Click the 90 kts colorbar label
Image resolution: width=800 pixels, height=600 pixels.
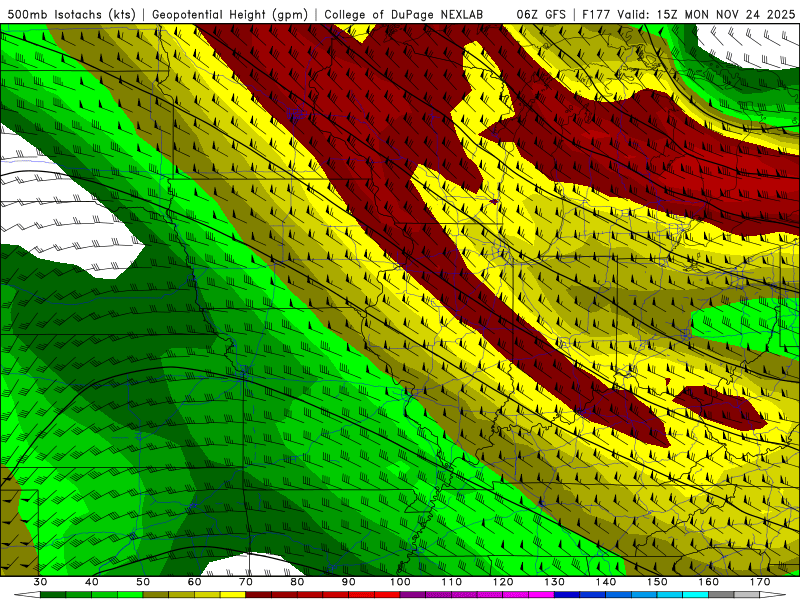[x=349, y=582]
